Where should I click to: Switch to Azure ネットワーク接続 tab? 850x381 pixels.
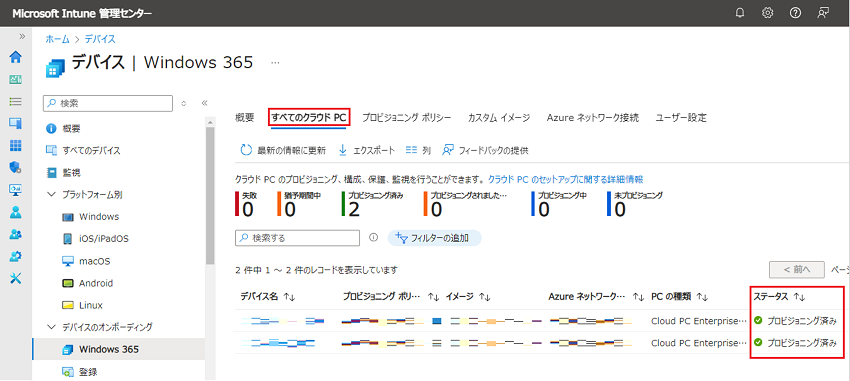coord(593,118)
